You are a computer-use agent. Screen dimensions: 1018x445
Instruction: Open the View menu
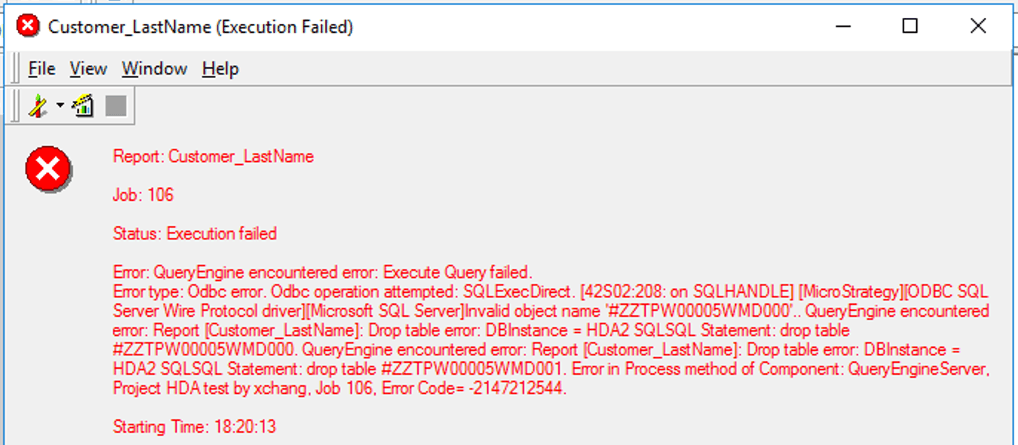click(x=88, y=69)
